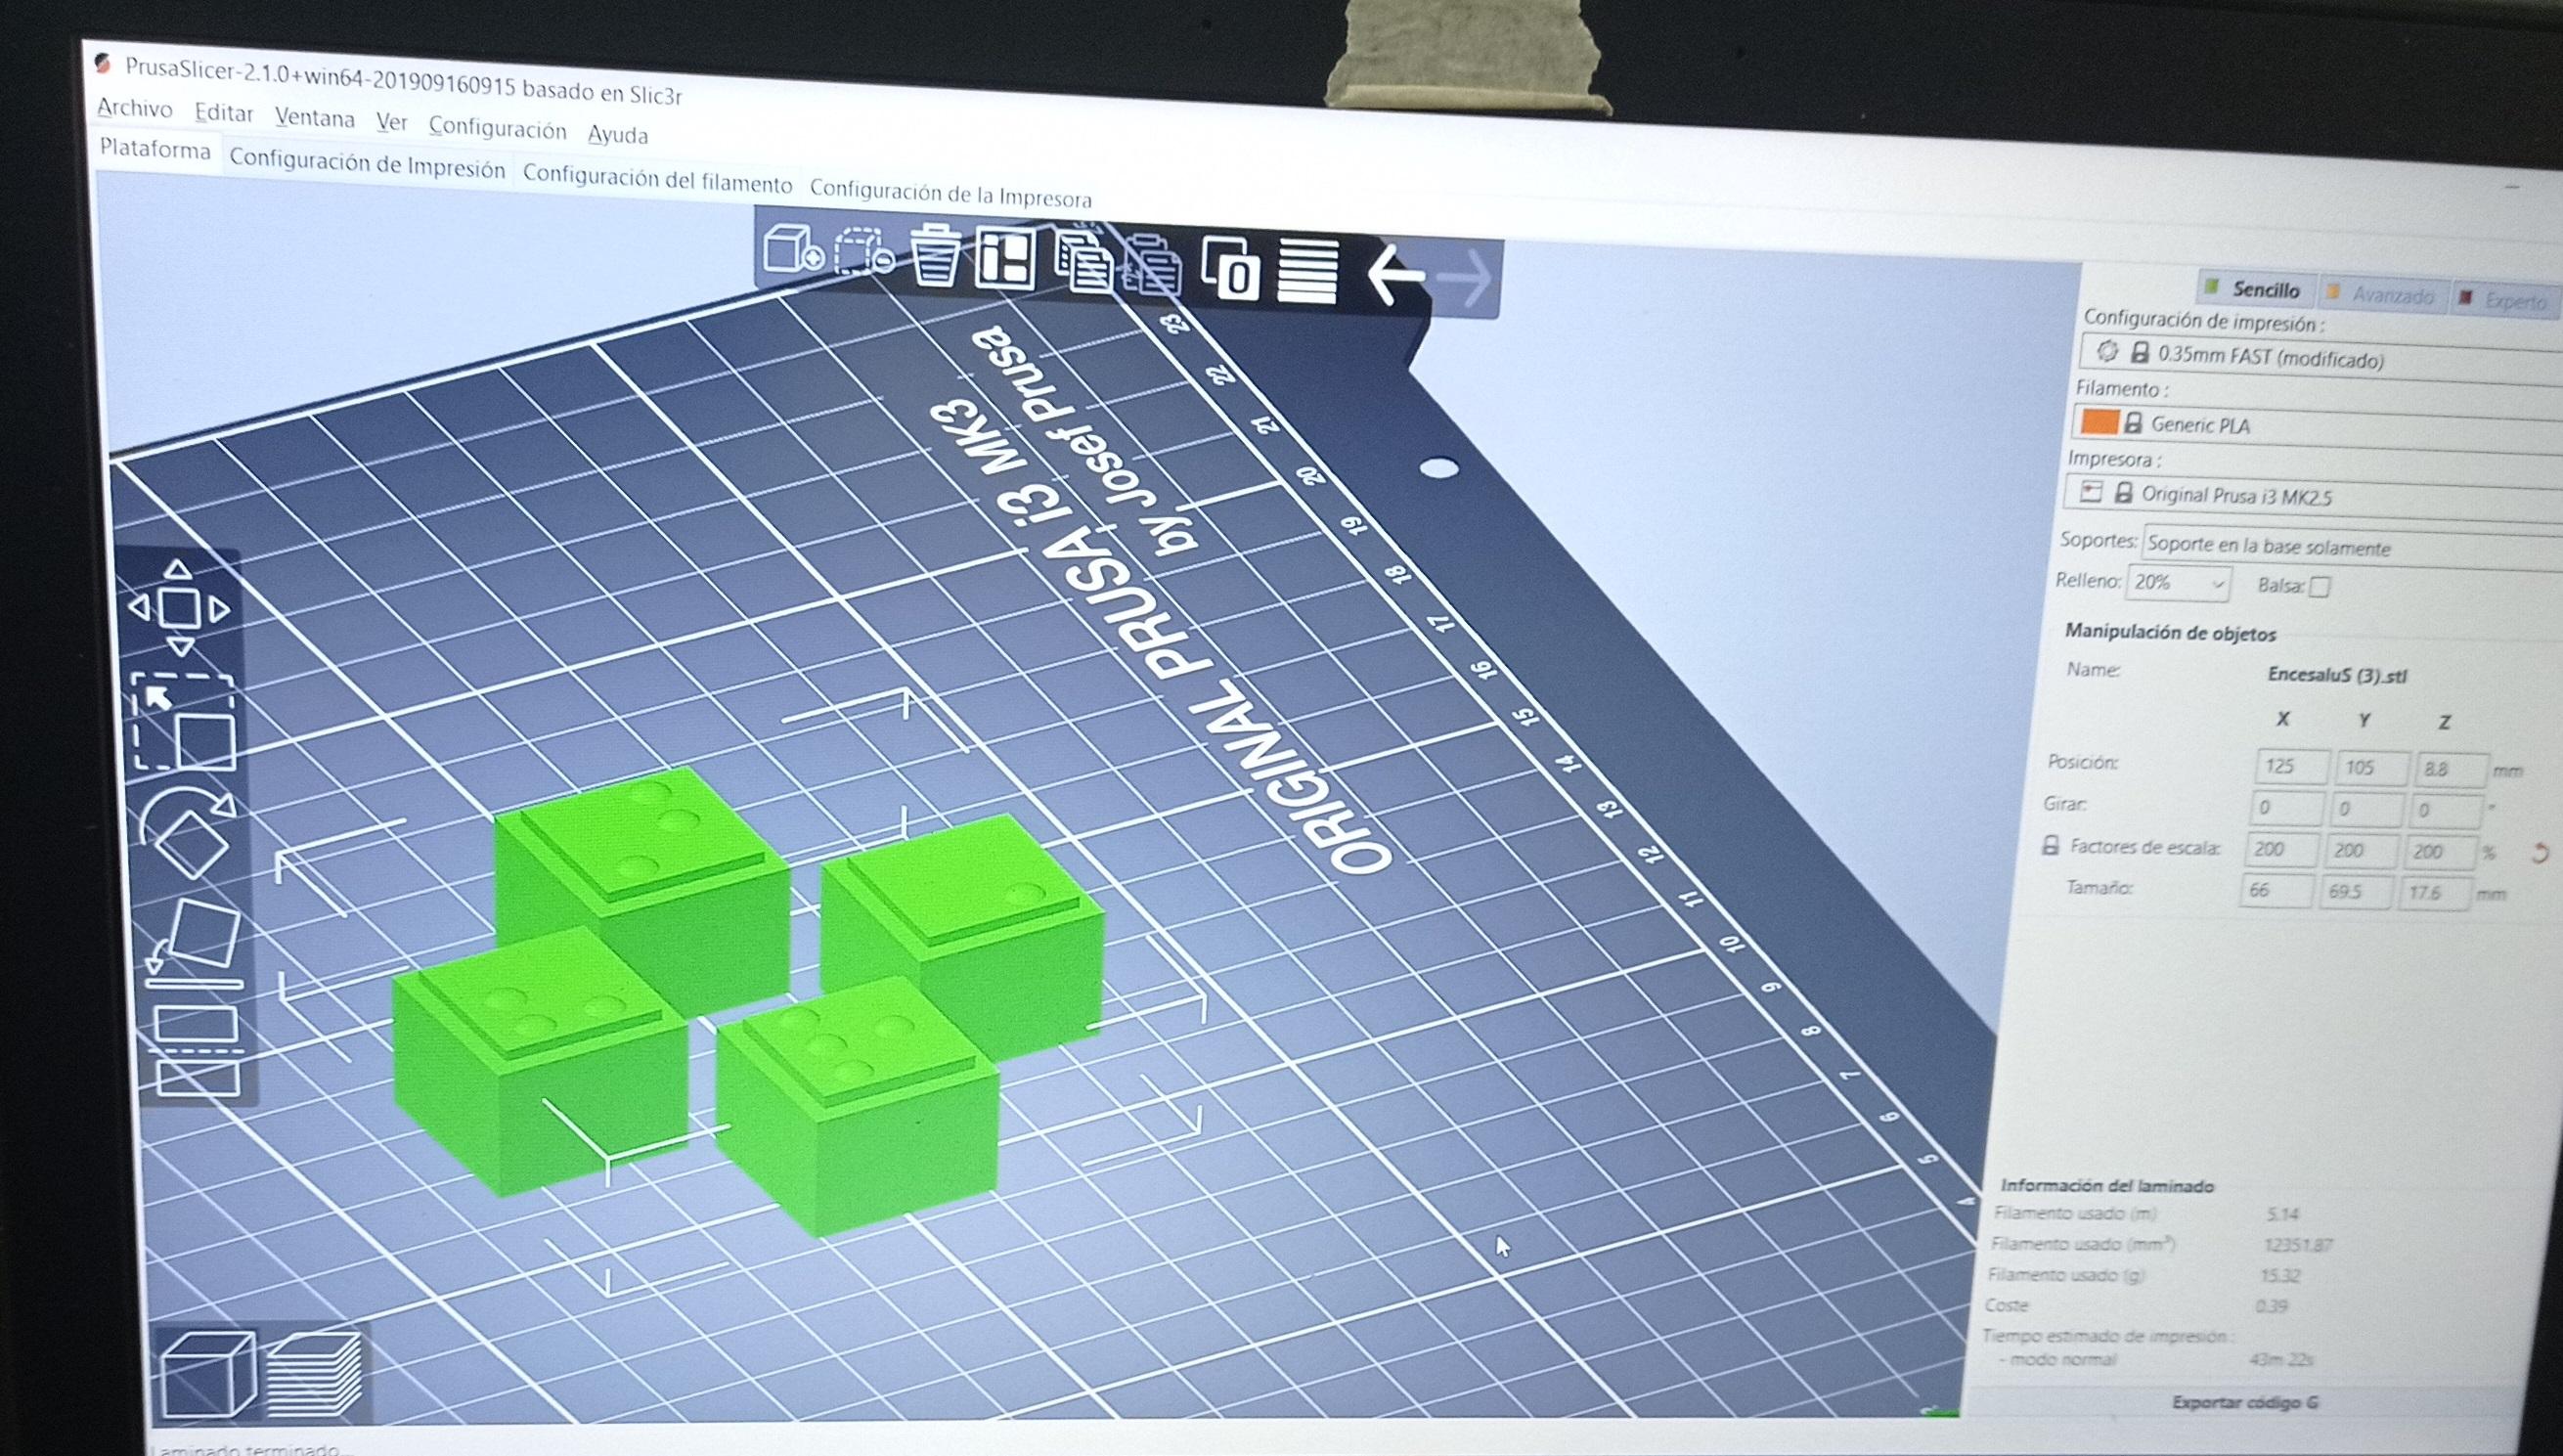2563x1456 pixels.
Task: Click the reset scale orange arrow
Action: 2540,854
